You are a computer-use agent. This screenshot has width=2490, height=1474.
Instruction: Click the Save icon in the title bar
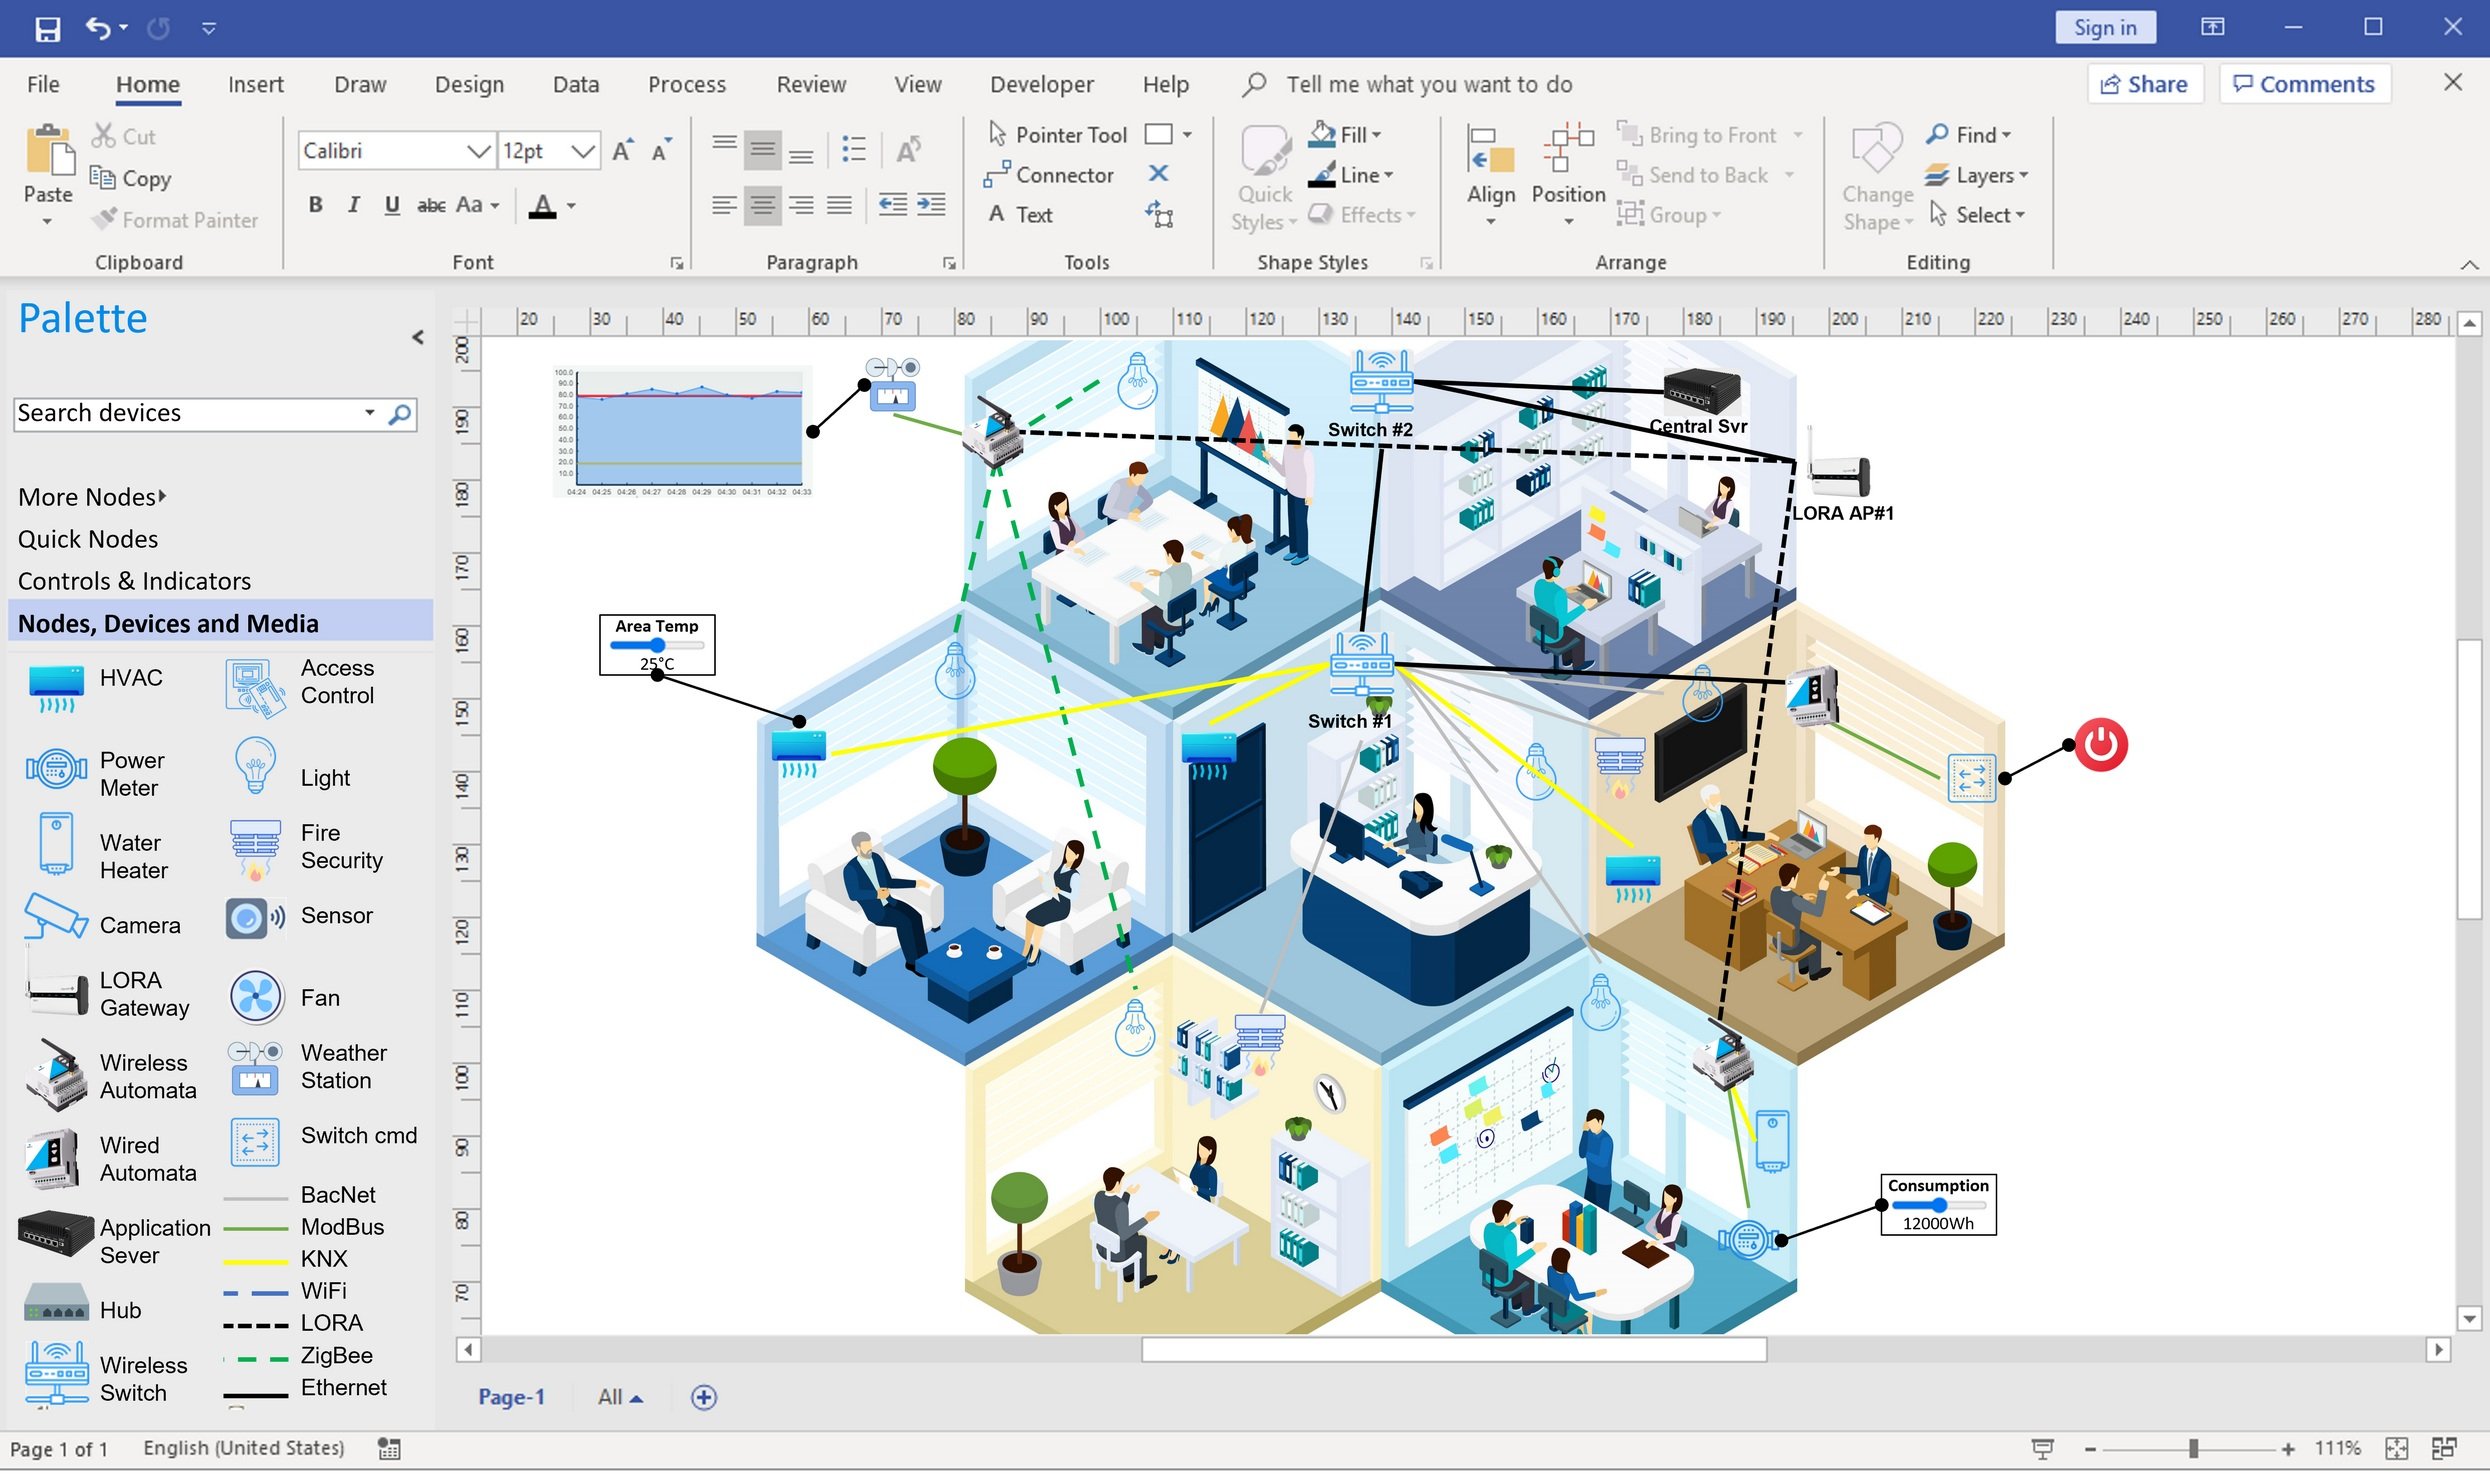click(47, 28)
